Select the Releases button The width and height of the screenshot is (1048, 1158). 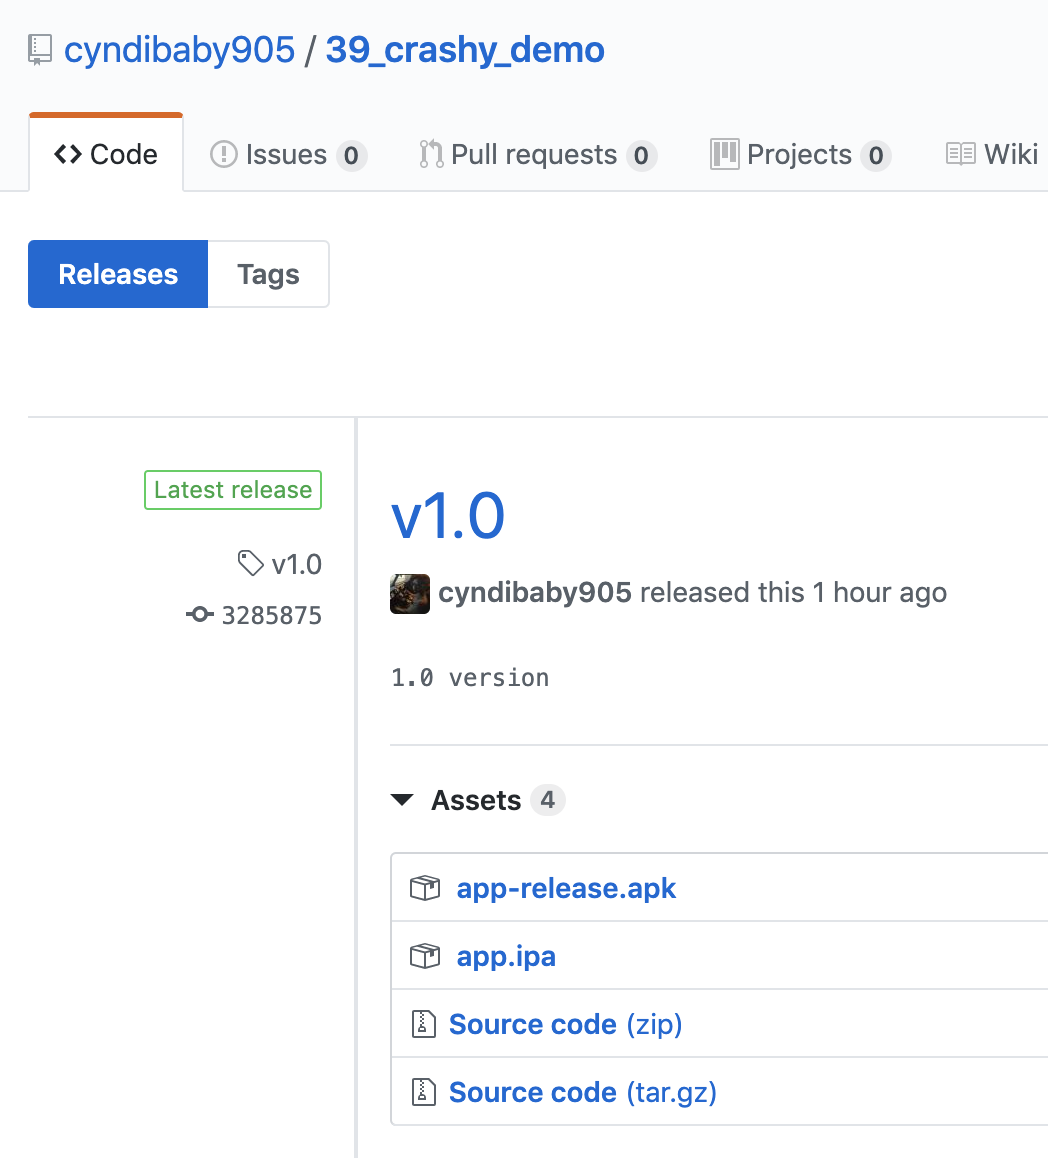tap(118, 274)
